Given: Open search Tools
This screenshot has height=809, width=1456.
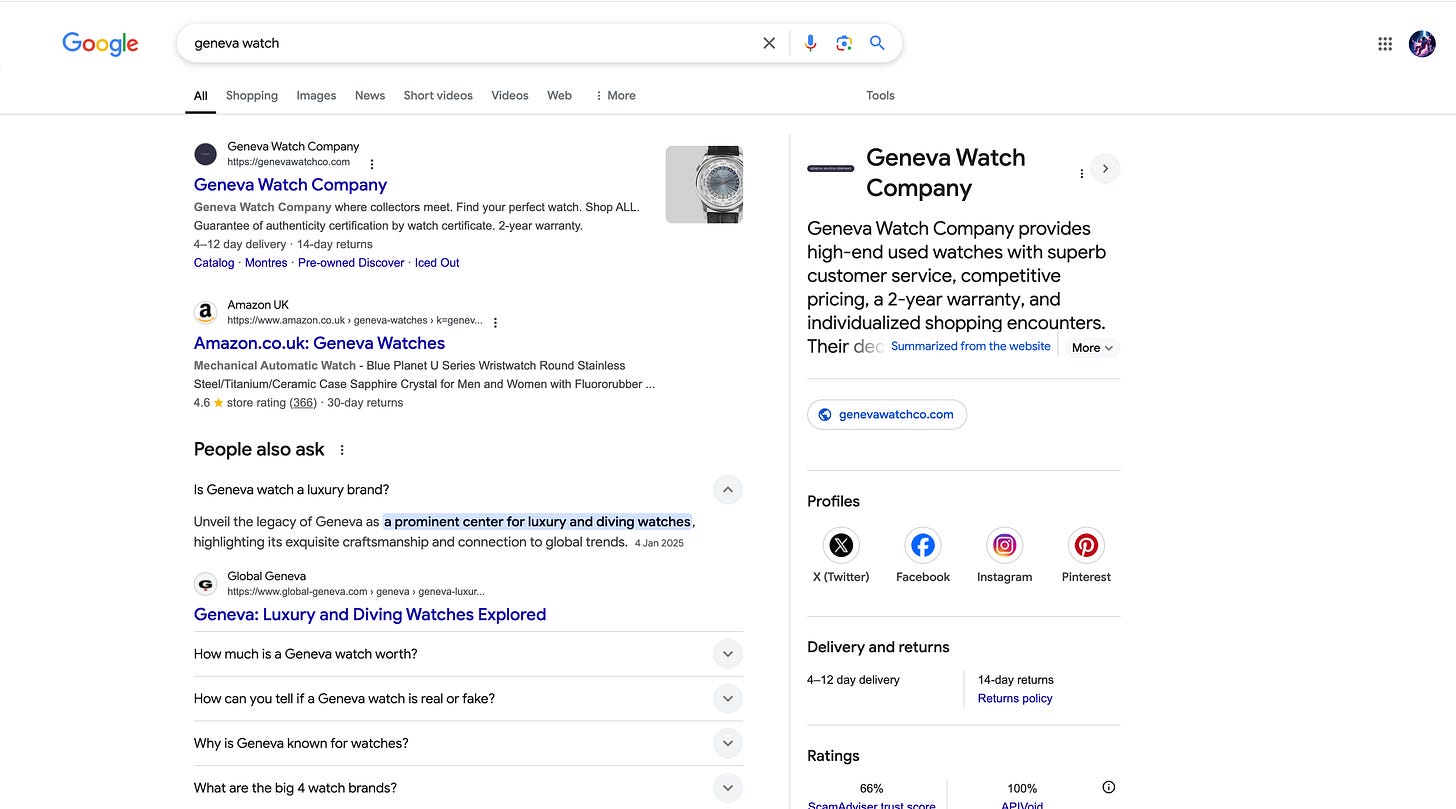Looking at the screenshot, I should click(x=880, y=96).
